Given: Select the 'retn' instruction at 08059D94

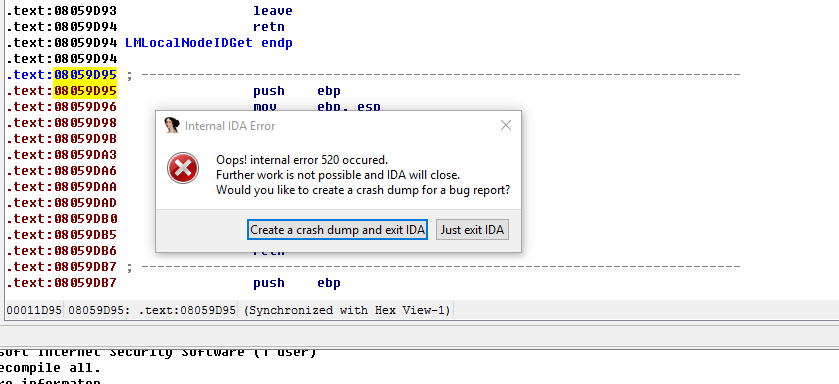Looking at the screenshot, I should 269,27.
